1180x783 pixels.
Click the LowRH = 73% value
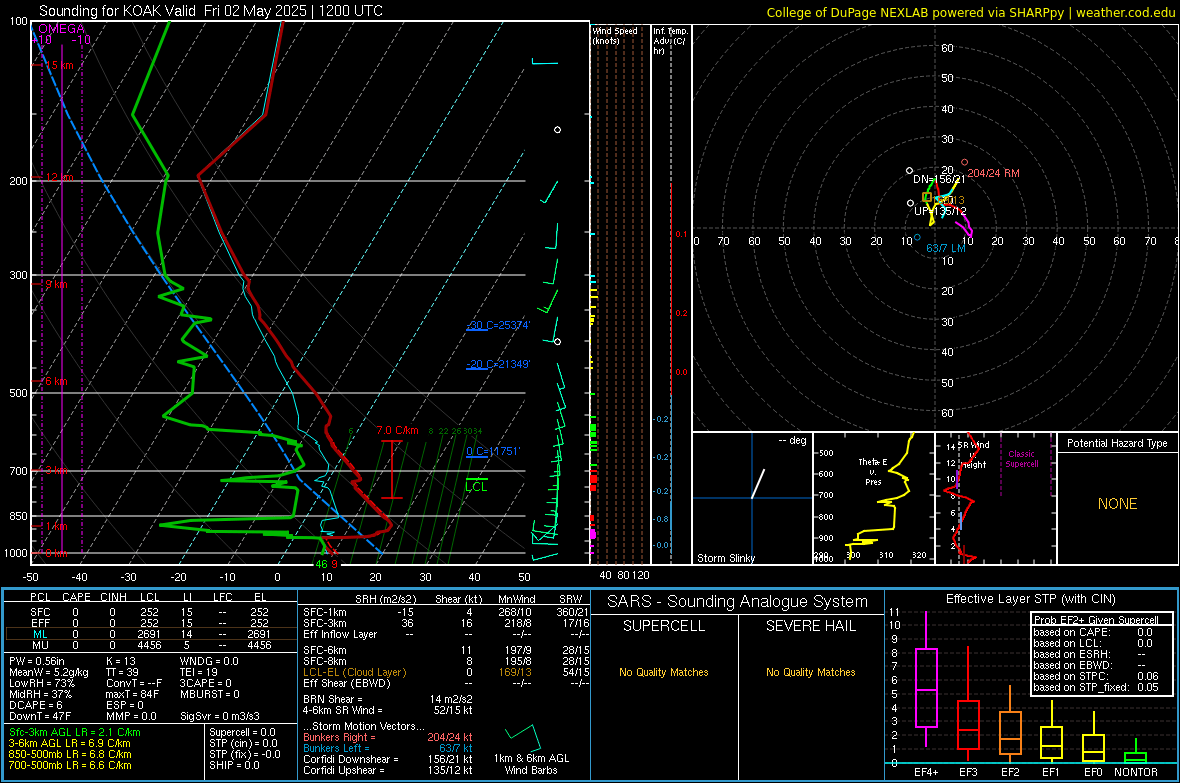click(41, 683)
